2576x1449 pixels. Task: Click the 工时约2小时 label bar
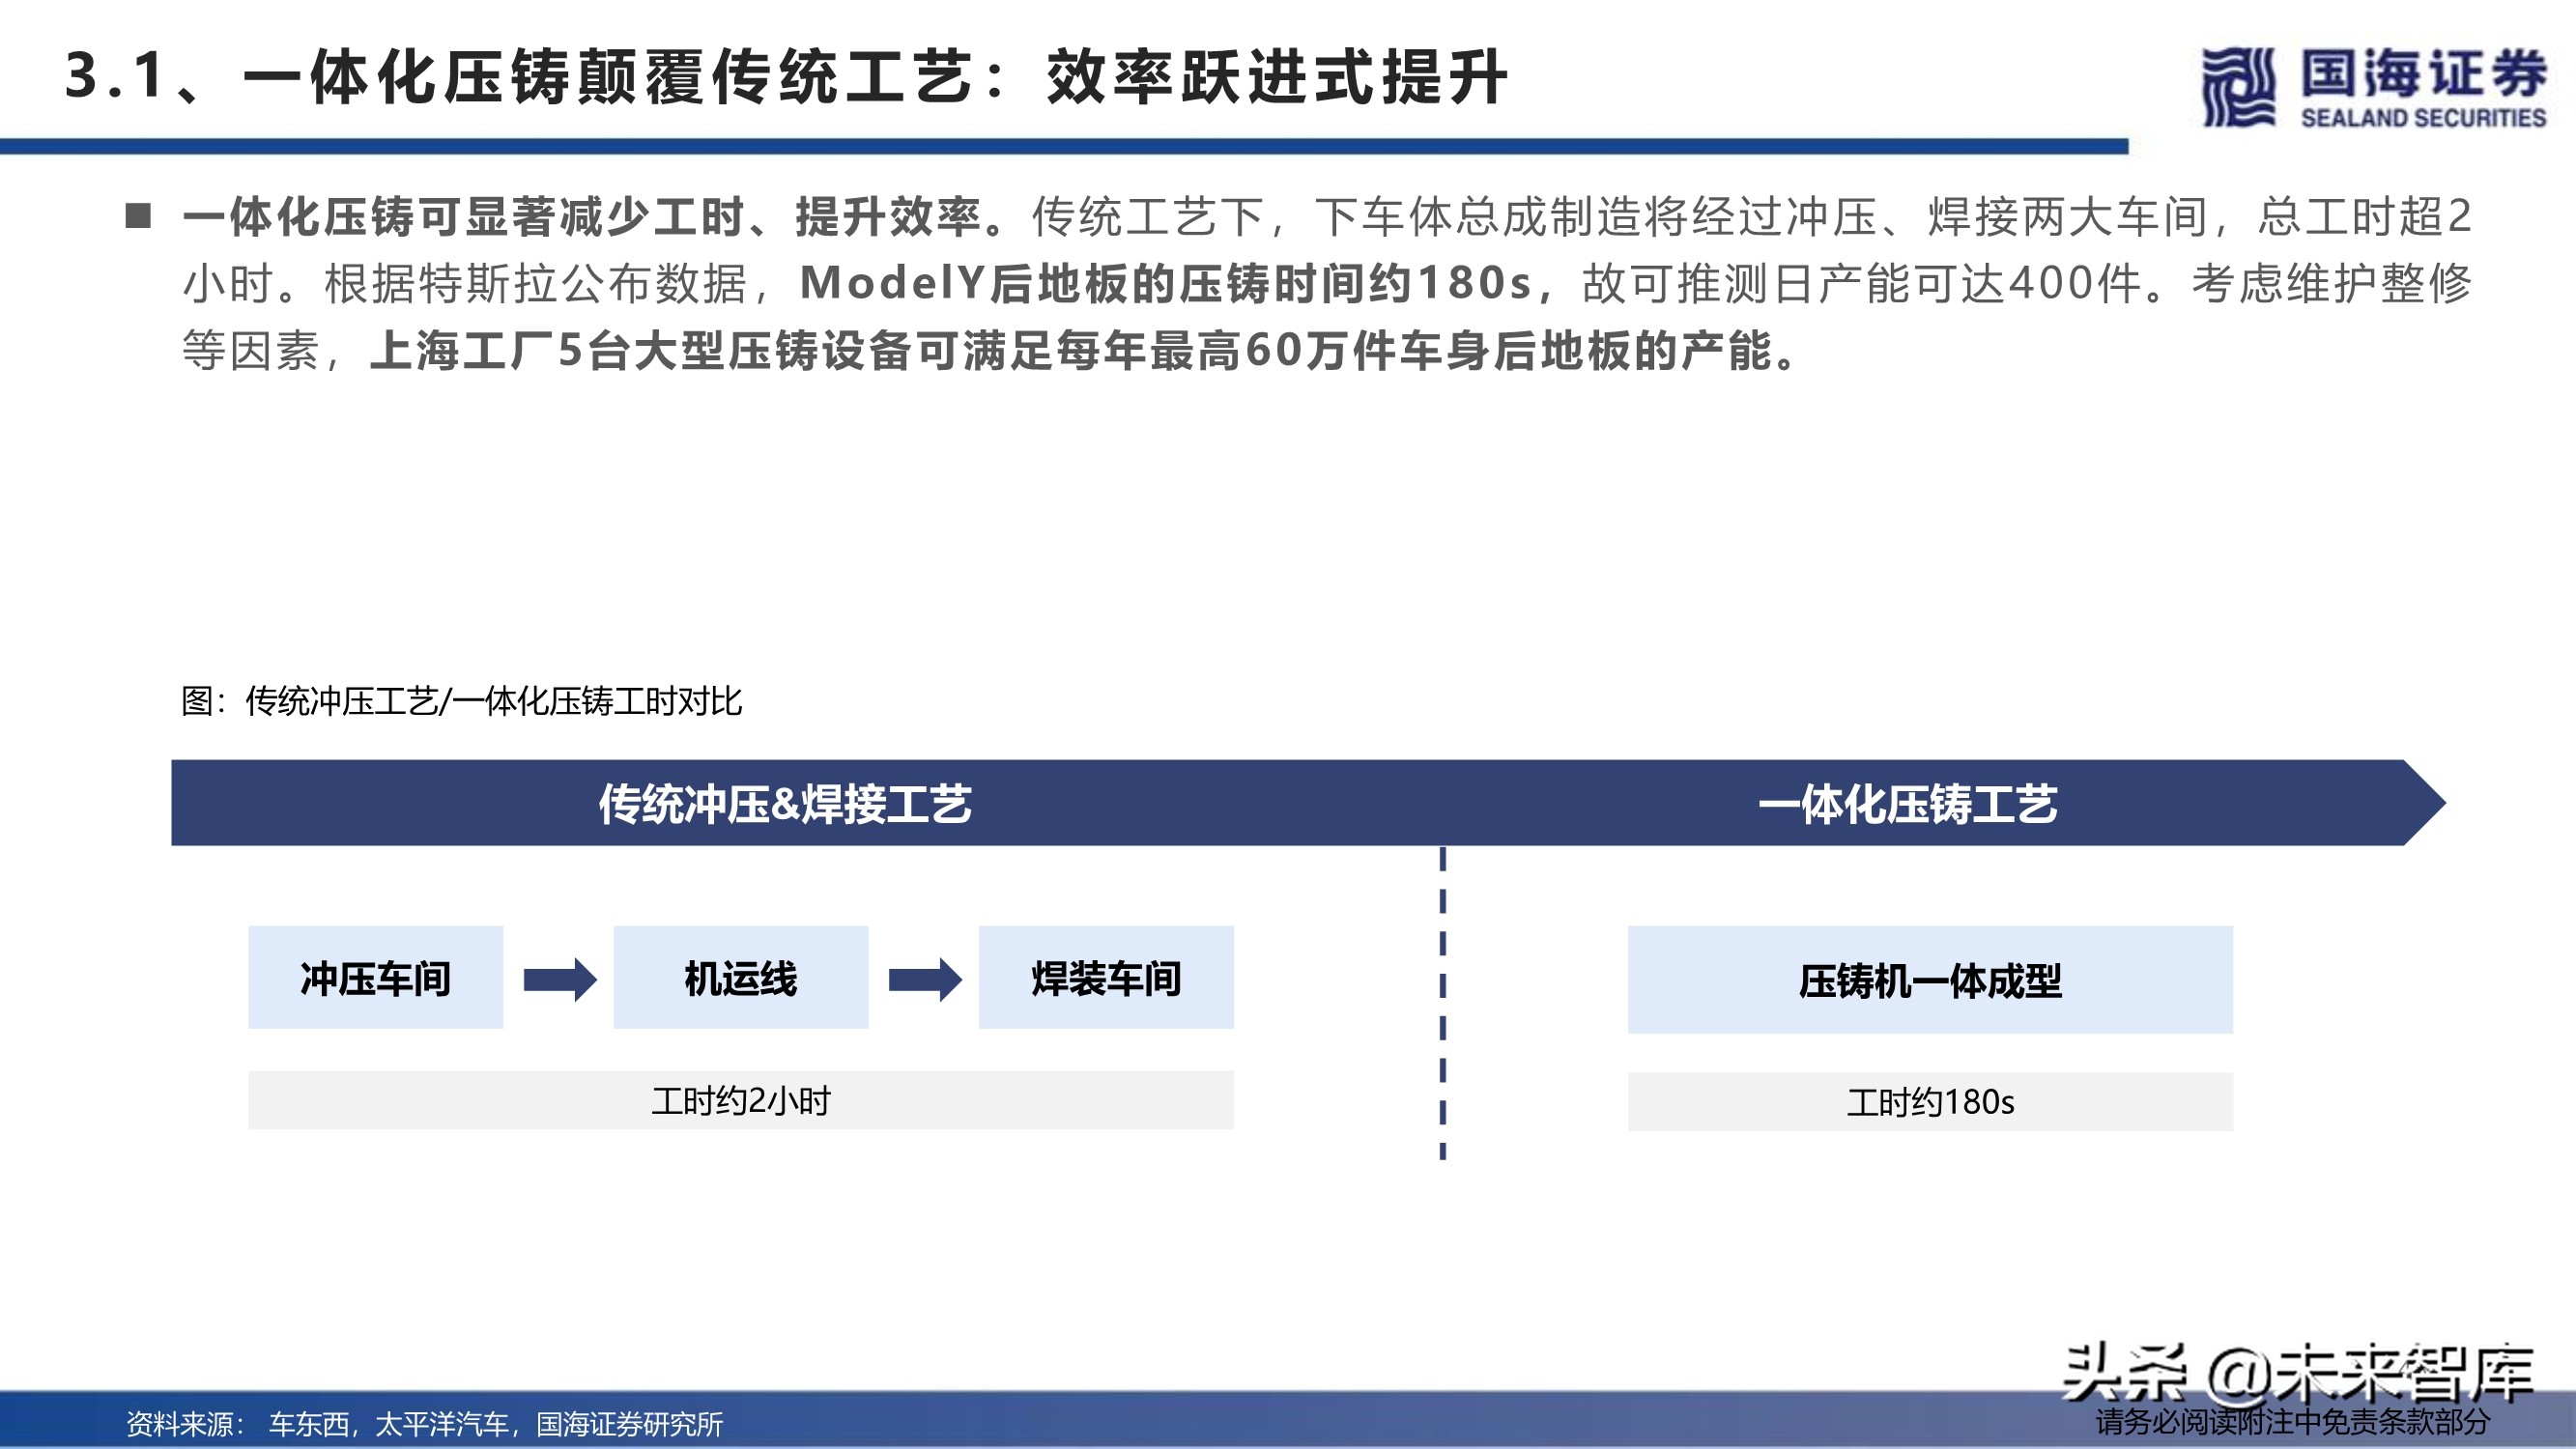coord(741,1101)
